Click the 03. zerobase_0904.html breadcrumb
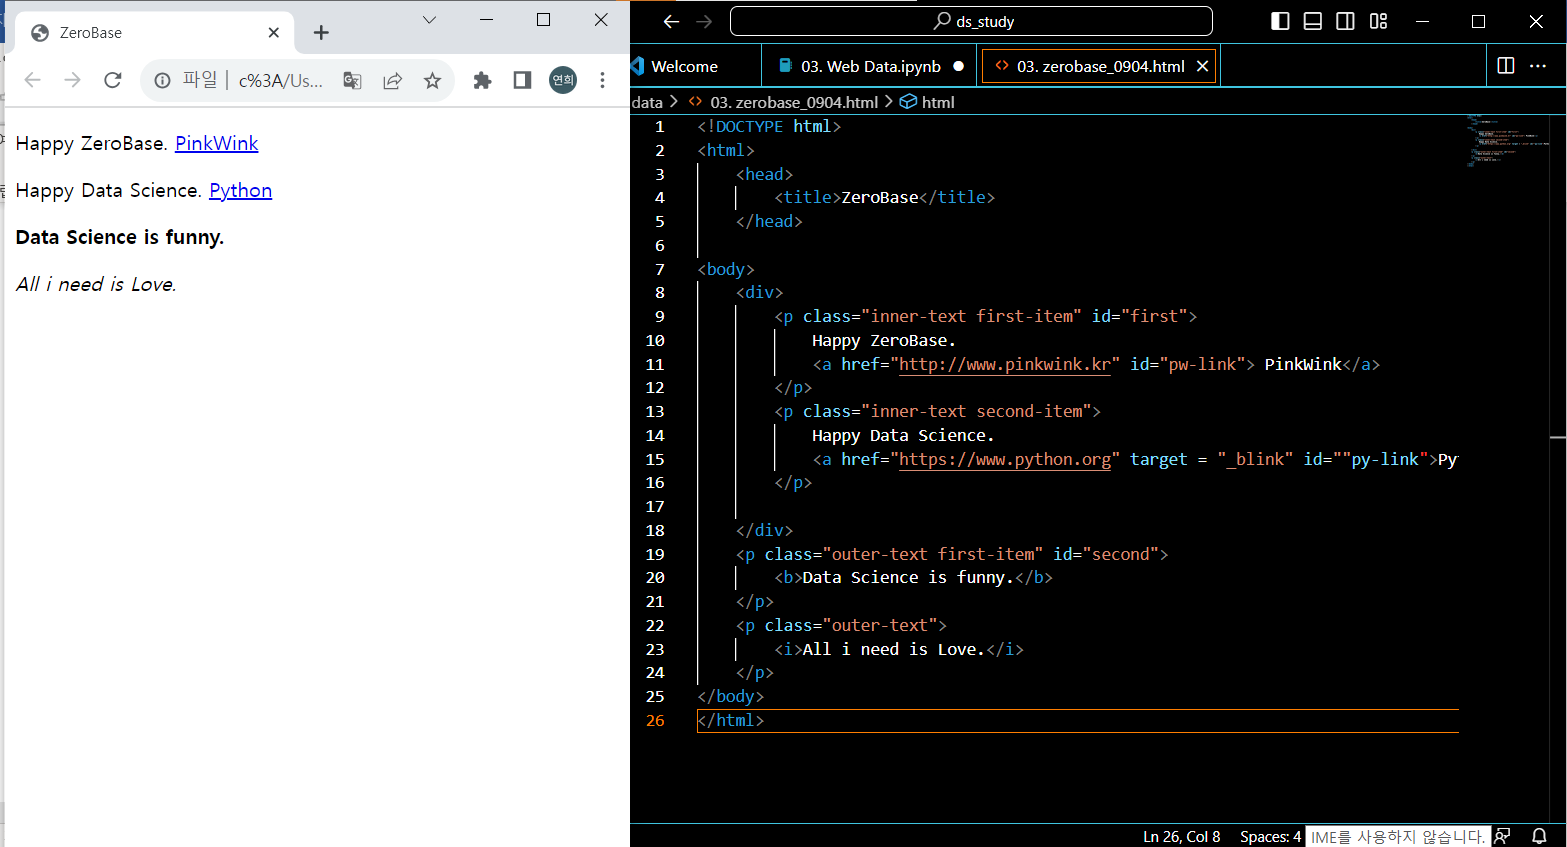 coord(794,102)
